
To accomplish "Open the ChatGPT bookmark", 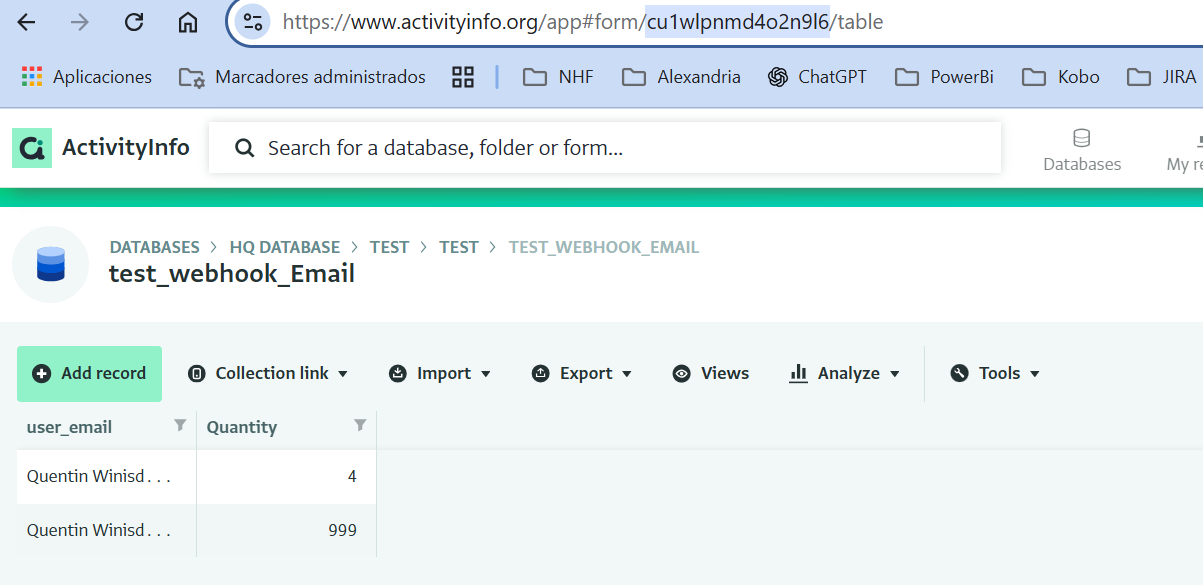I will (x=817, y=77).
